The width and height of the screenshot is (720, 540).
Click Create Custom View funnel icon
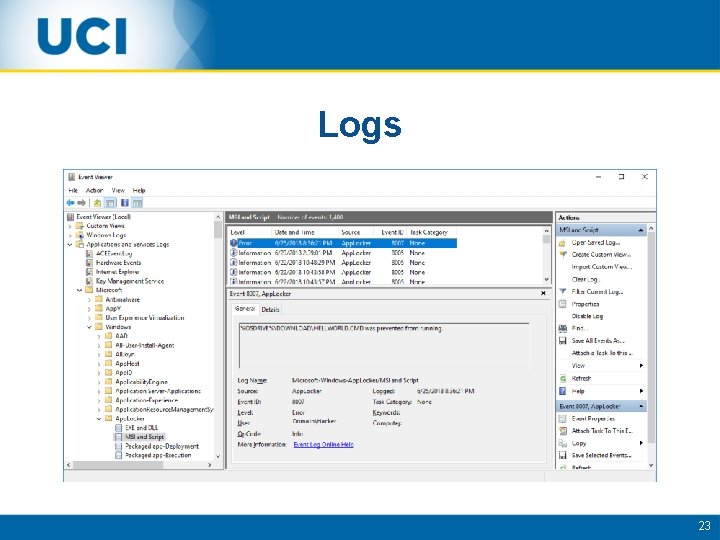[x=562, y=254]
